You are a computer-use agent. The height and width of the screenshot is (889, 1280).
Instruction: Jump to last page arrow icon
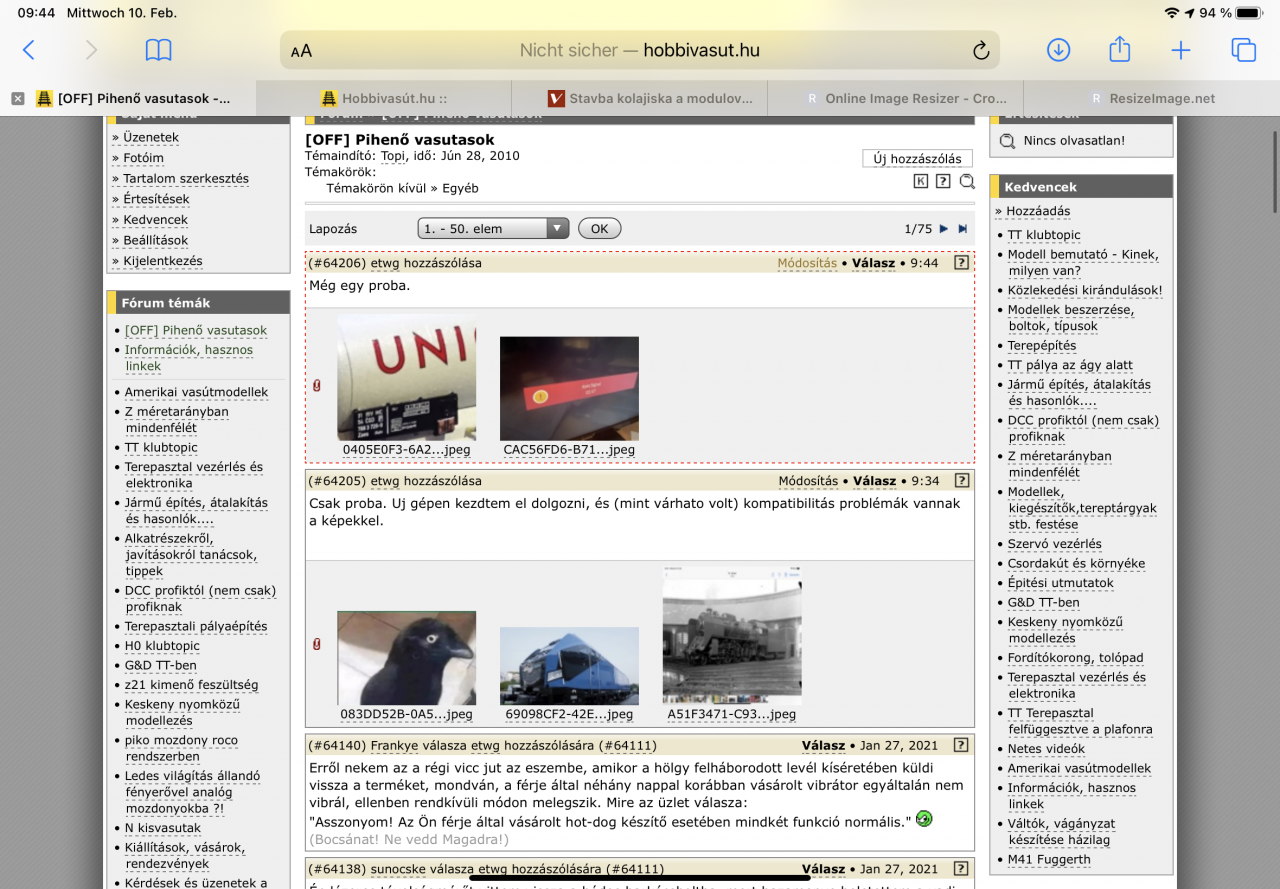tap(962, 229)
